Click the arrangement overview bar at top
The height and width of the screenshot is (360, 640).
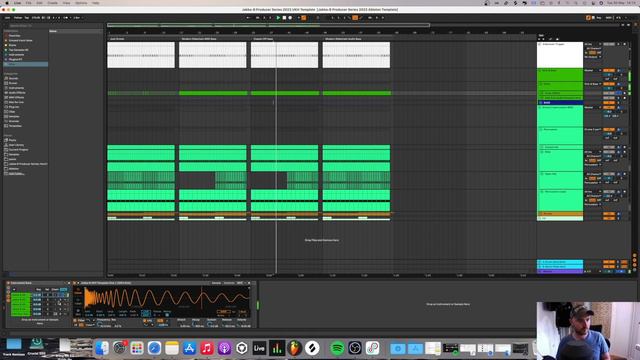tap(268, 25)
